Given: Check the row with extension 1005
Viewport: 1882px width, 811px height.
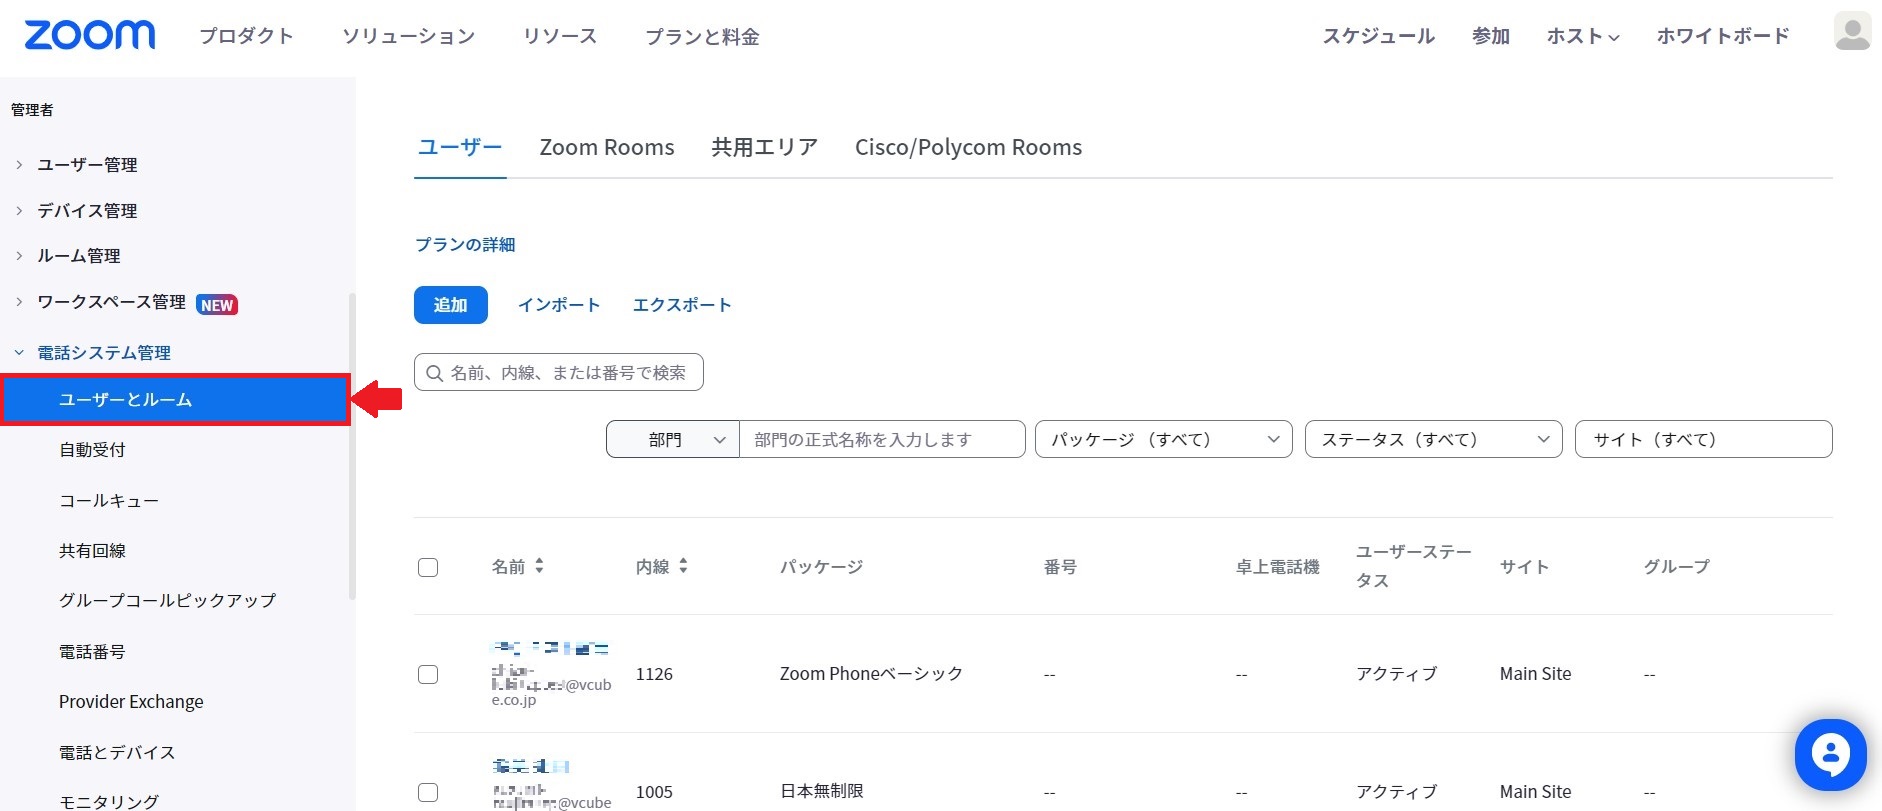Looking at the screenshot, I should coord(428,792).
